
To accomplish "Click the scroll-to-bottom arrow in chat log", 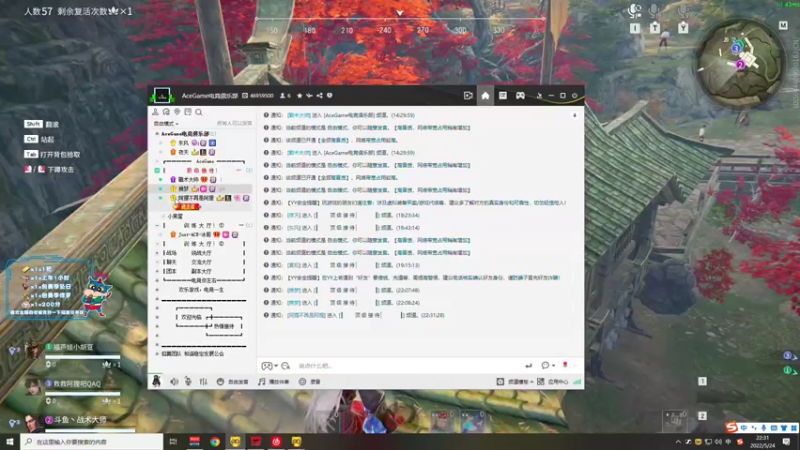I will 574,115.
